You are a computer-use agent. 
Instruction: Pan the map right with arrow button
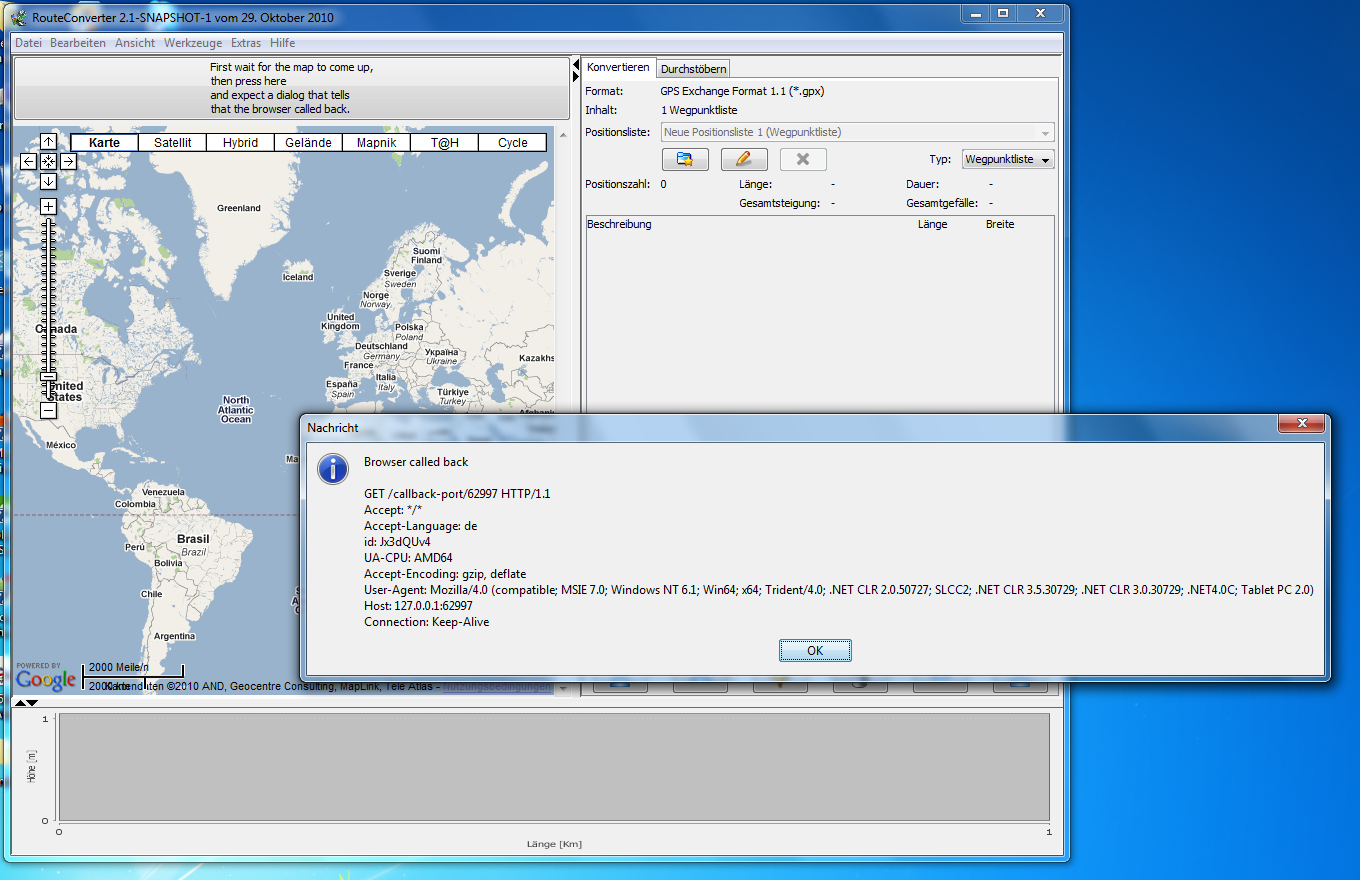coord(68,161)
